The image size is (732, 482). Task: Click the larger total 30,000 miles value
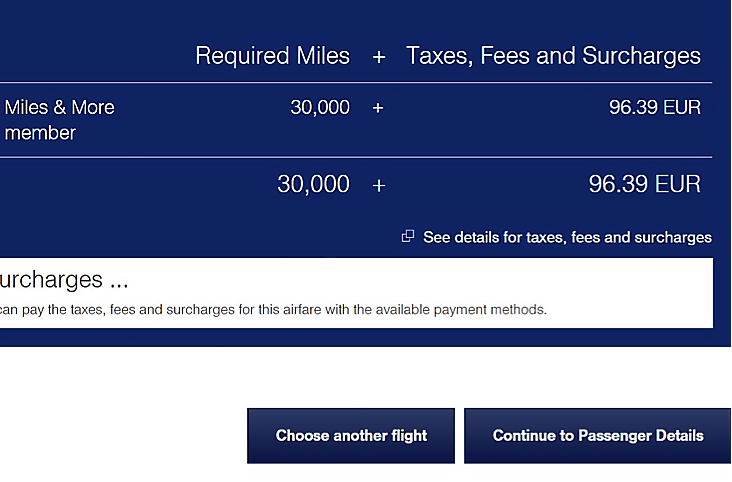pyautogui.click(x=313, y=184)
